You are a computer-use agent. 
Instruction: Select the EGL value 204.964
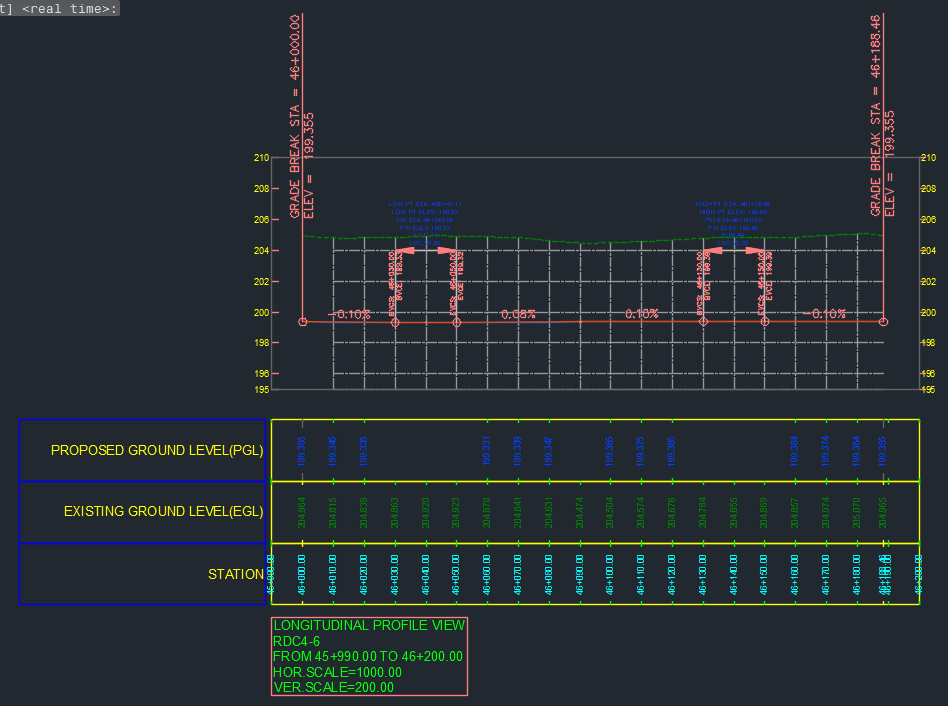302,513
